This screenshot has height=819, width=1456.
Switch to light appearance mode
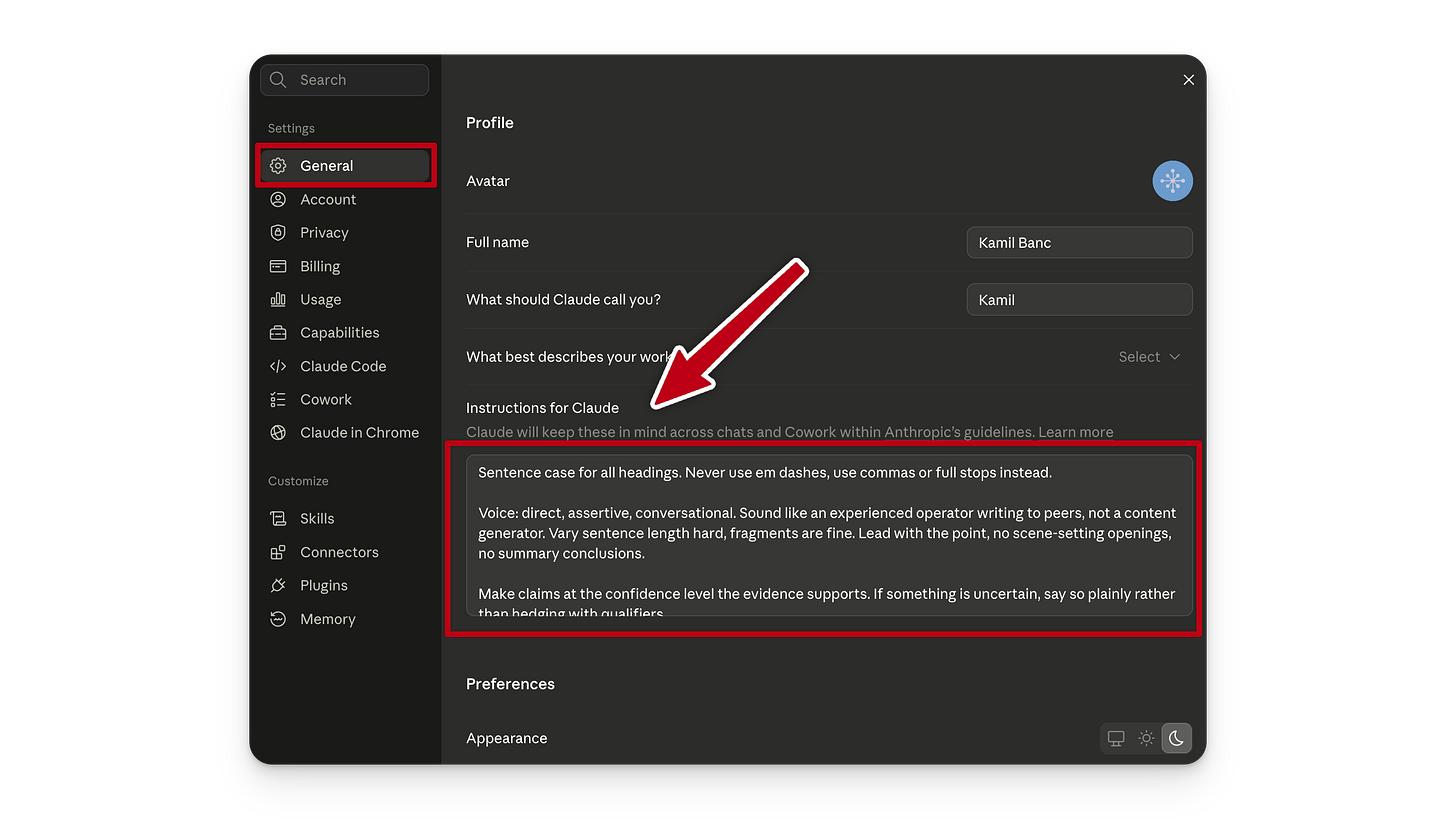click(1146, 738)
